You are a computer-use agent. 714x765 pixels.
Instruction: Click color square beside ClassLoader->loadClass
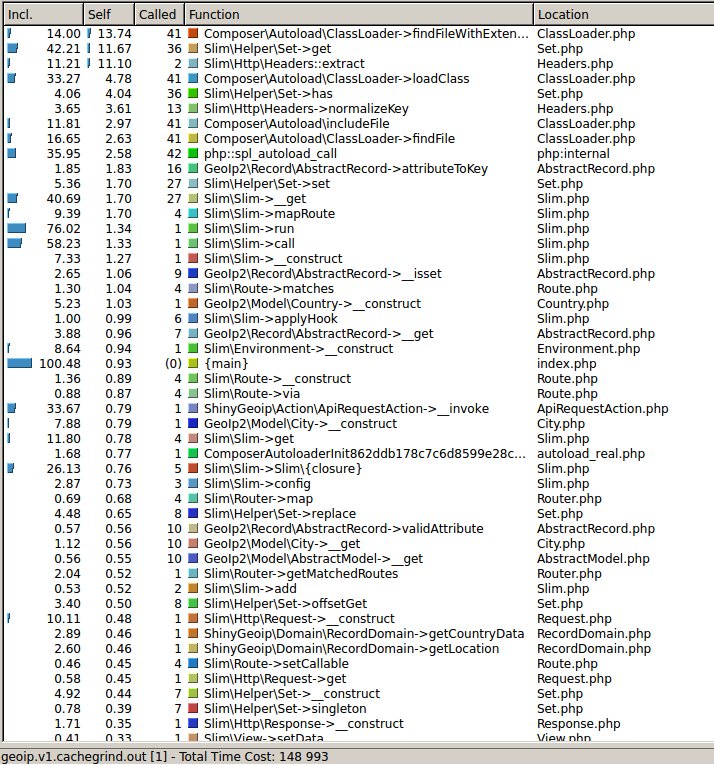(x=193, y=79)
